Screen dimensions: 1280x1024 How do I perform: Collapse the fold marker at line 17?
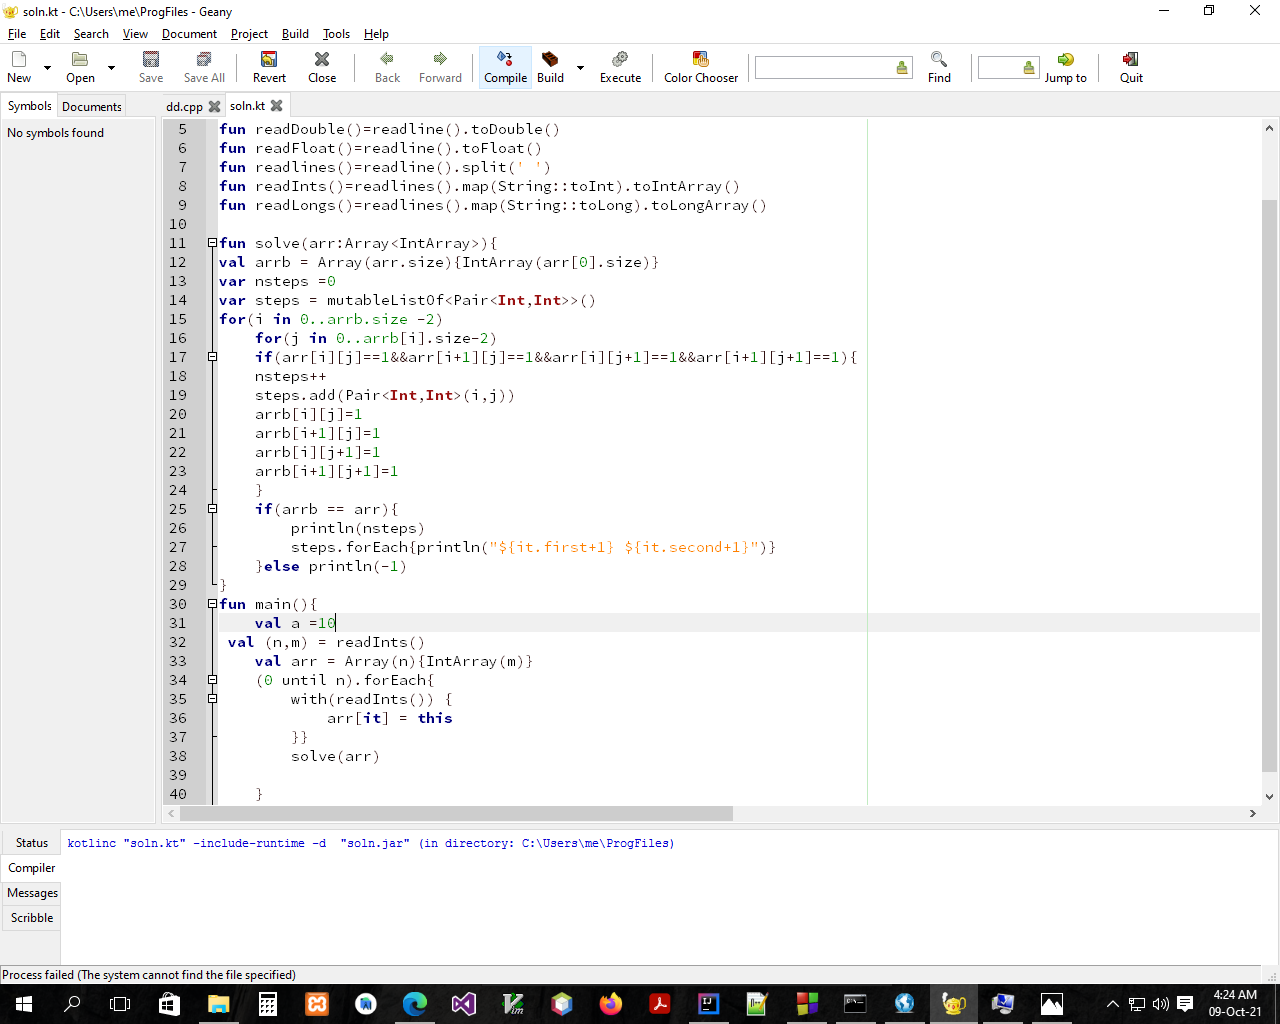click(212, 357)
